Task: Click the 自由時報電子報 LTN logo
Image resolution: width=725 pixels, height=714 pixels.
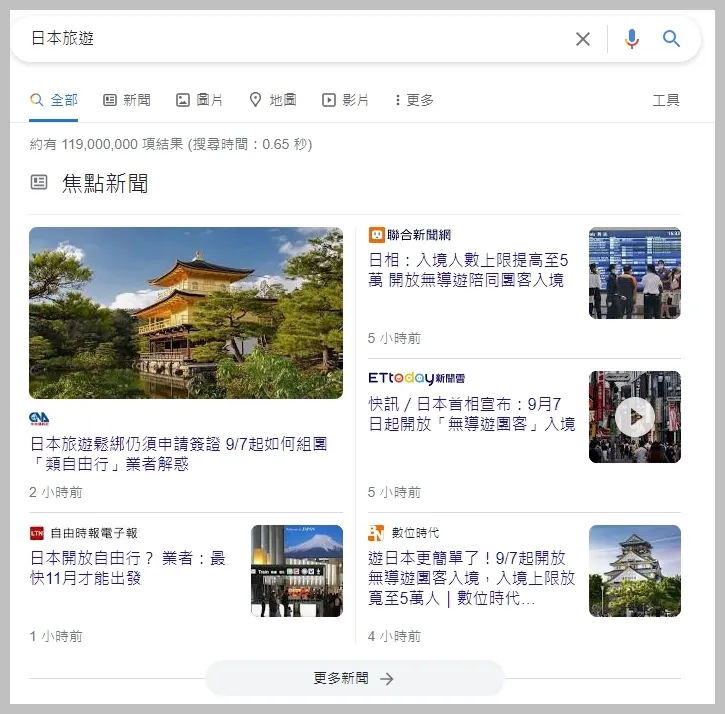Action: (37, 533)
